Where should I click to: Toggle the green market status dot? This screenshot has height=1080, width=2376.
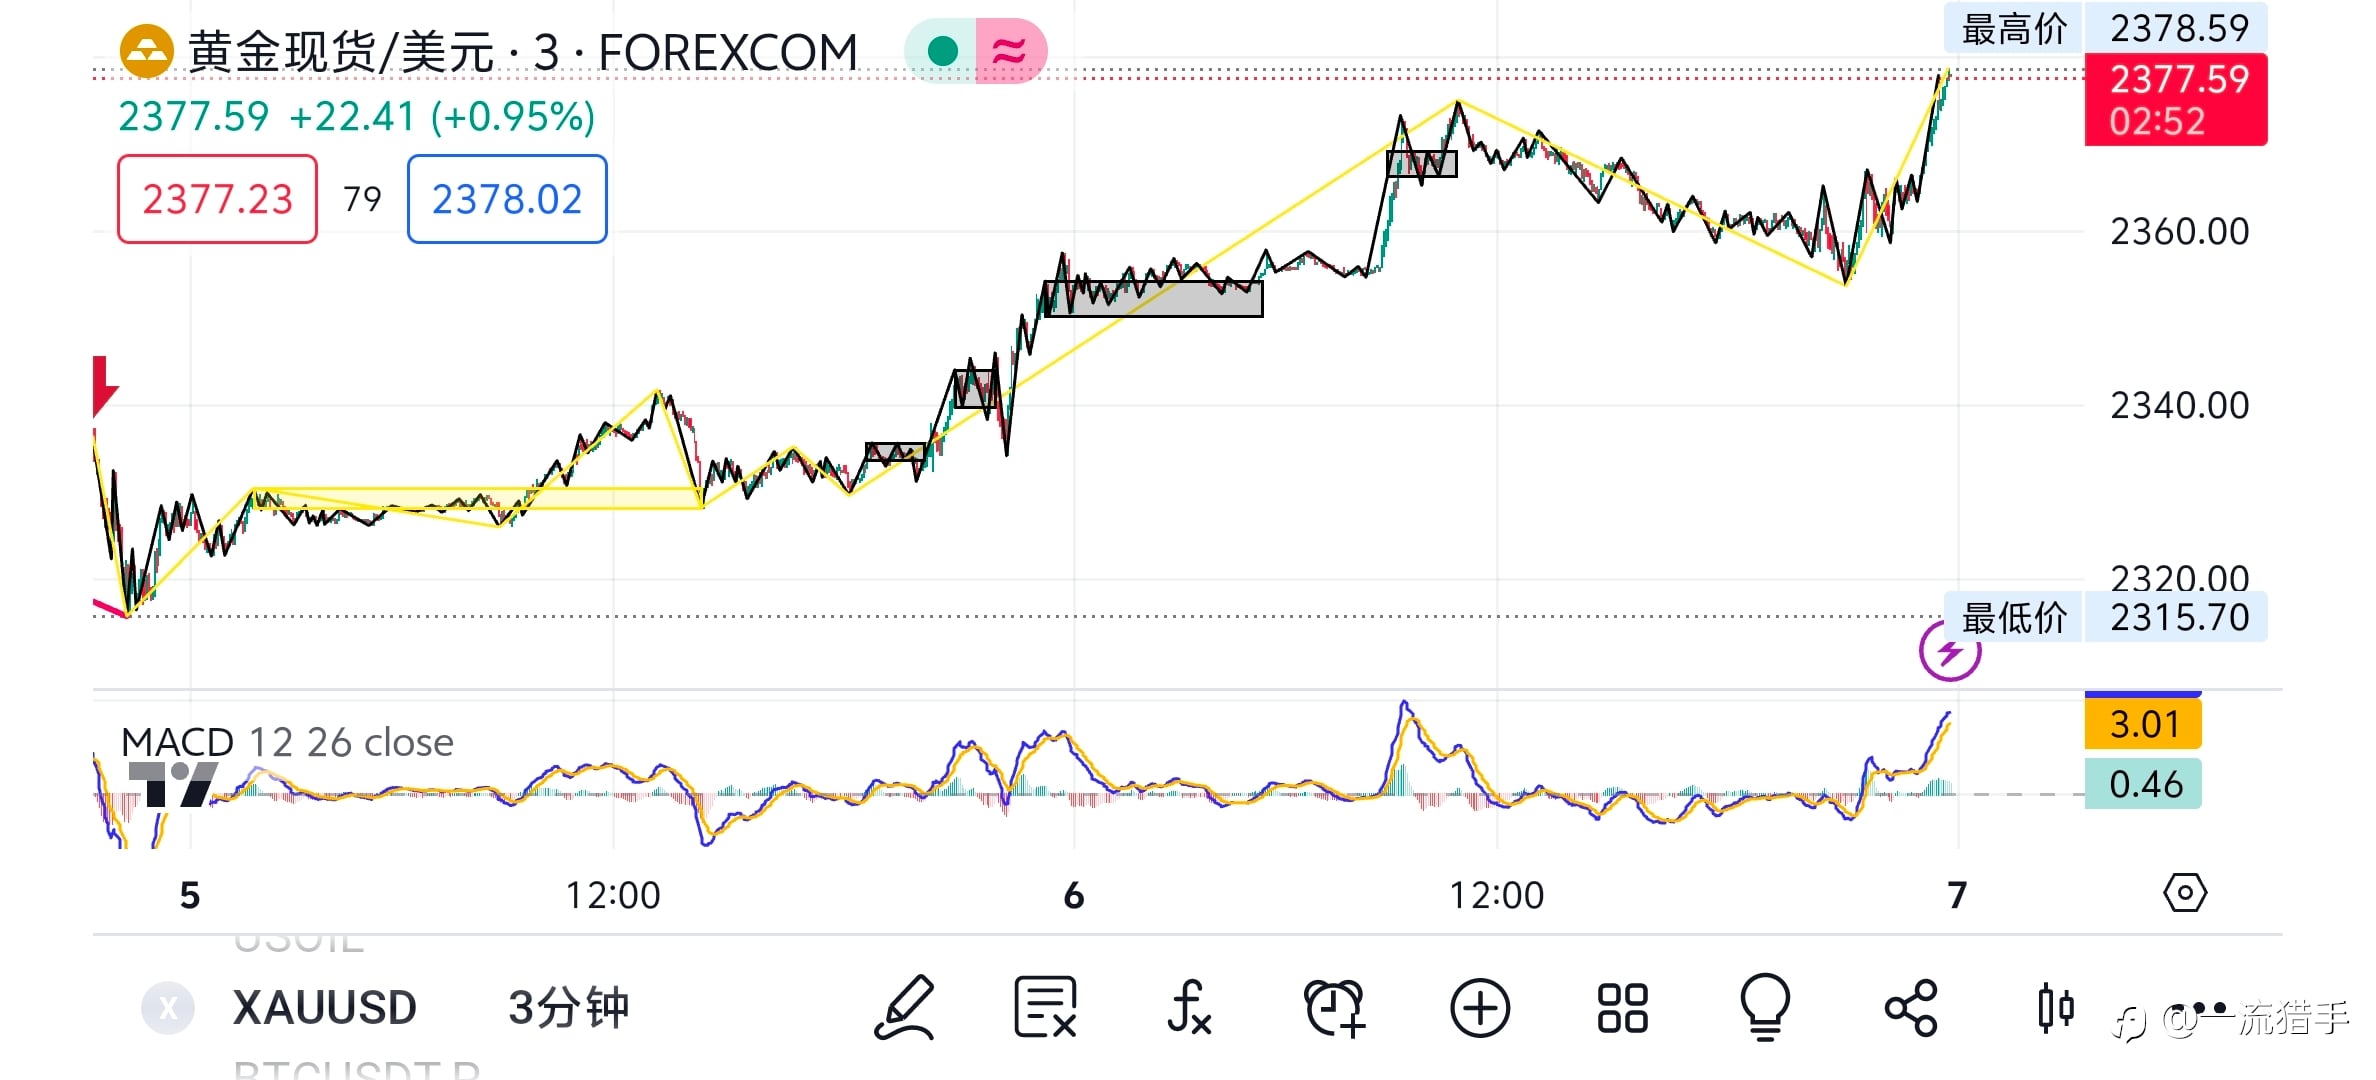pos(942,51)
